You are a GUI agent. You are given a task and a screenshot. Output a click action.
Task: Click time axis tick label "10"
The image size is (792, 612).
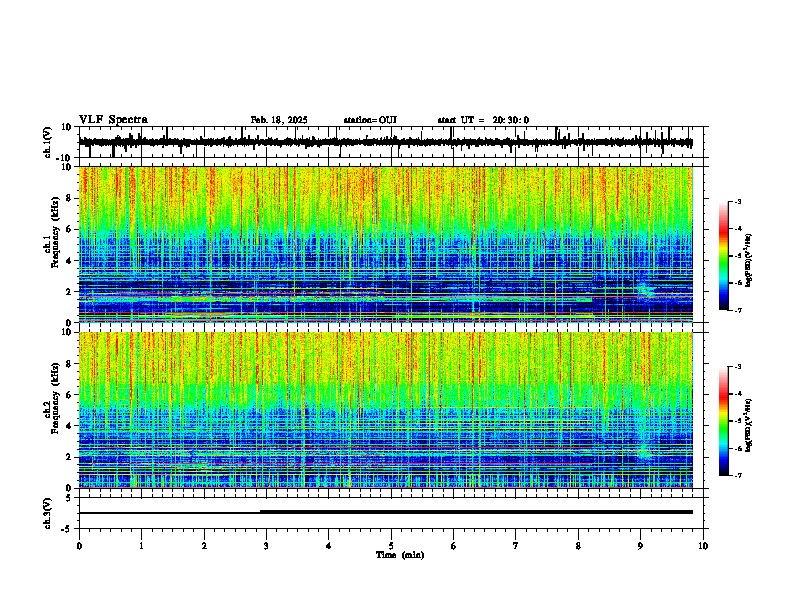point(703,546)
